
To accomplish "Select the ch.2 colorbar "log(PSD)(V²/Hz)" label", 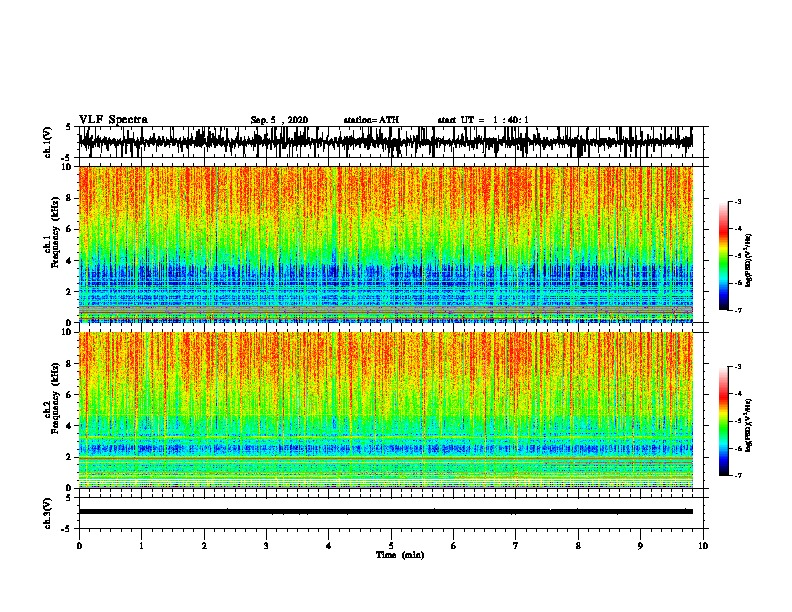I will pos(748,425).
